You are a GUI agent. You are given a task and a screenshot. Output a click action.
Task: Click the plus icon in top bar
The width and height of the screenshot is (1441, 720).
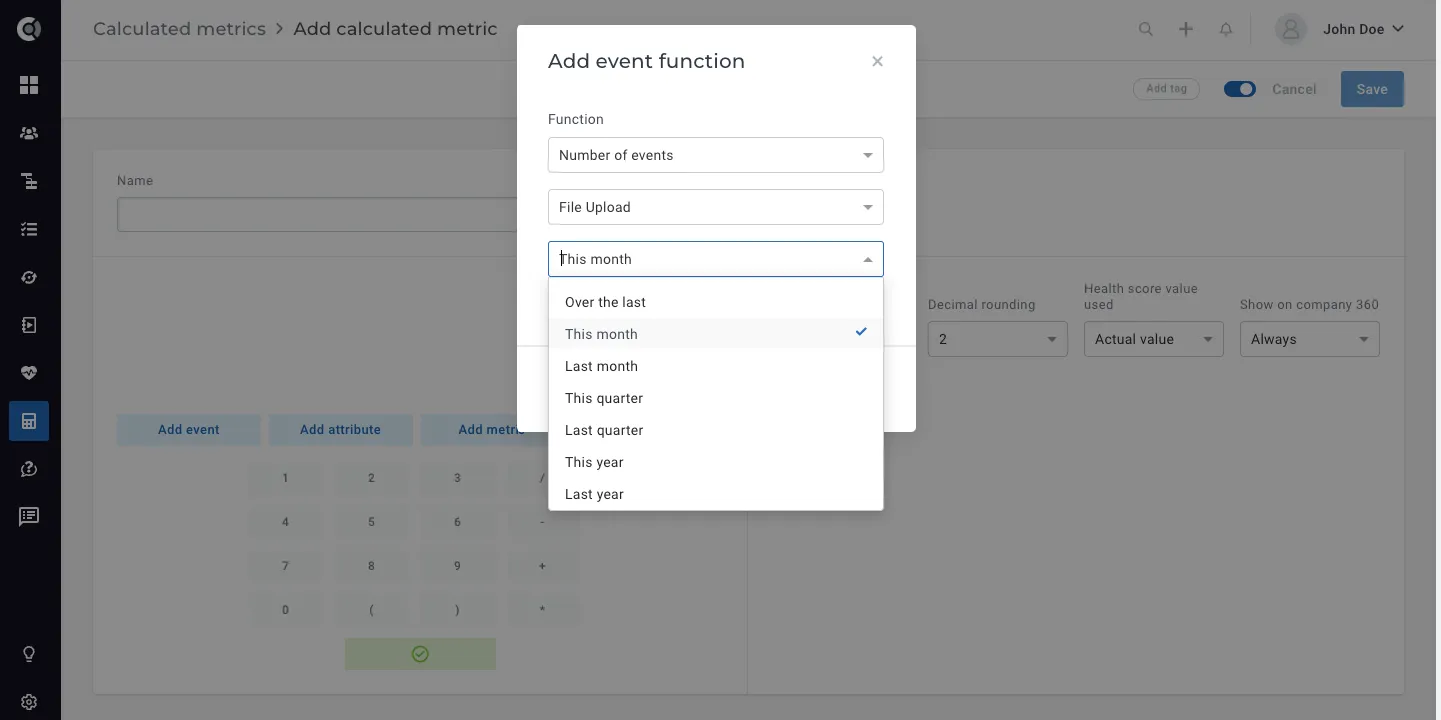tap(1186, 29)
